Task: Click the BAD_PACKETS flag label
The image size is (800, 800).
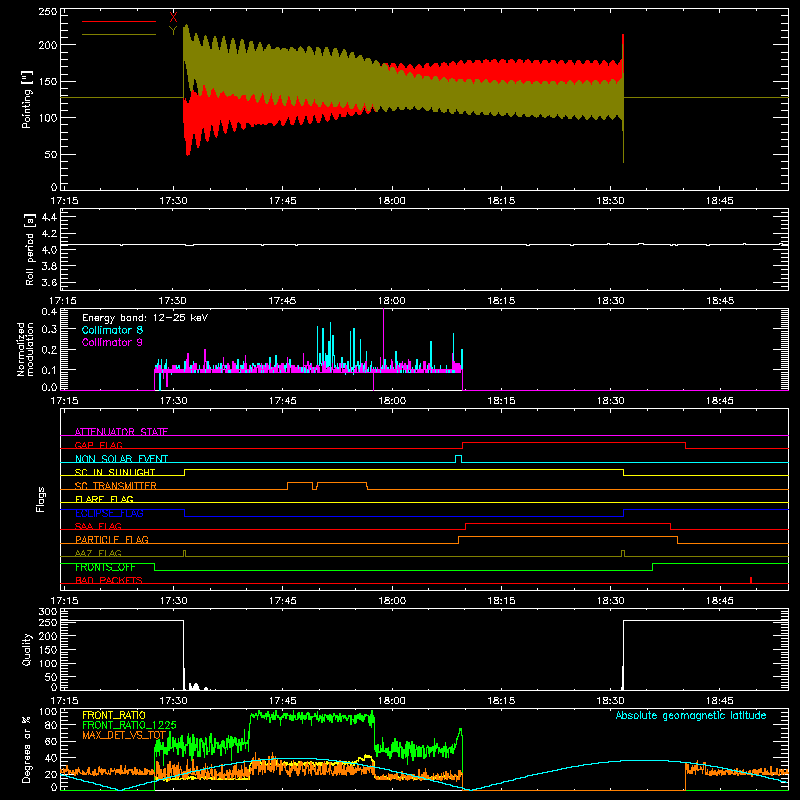Action: click(x=109, y=580)
